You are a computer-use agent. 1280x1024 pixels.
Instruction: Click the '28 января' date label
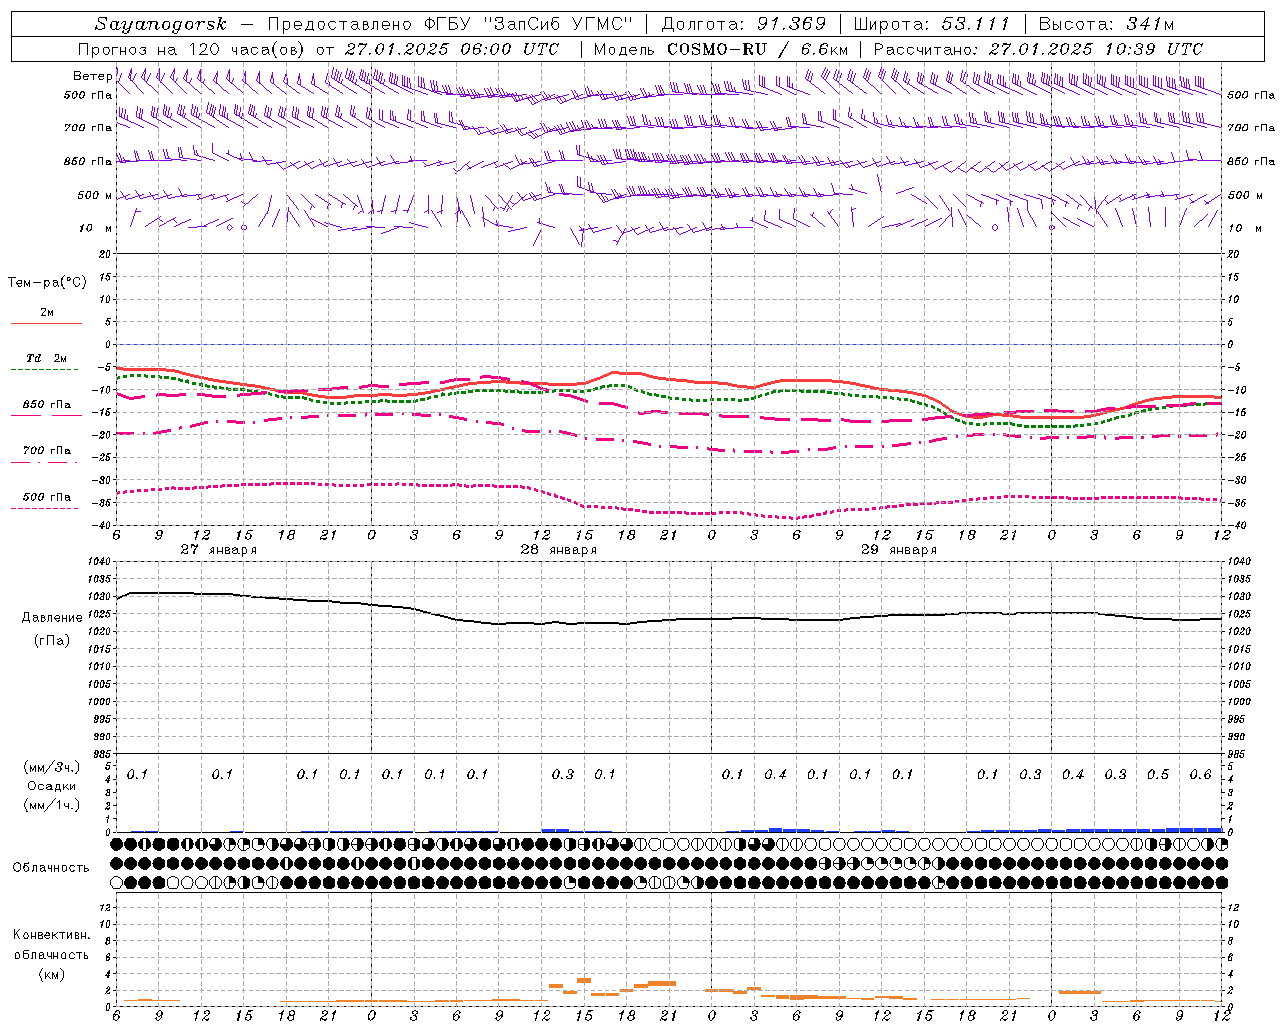click(x=558, y=550)
